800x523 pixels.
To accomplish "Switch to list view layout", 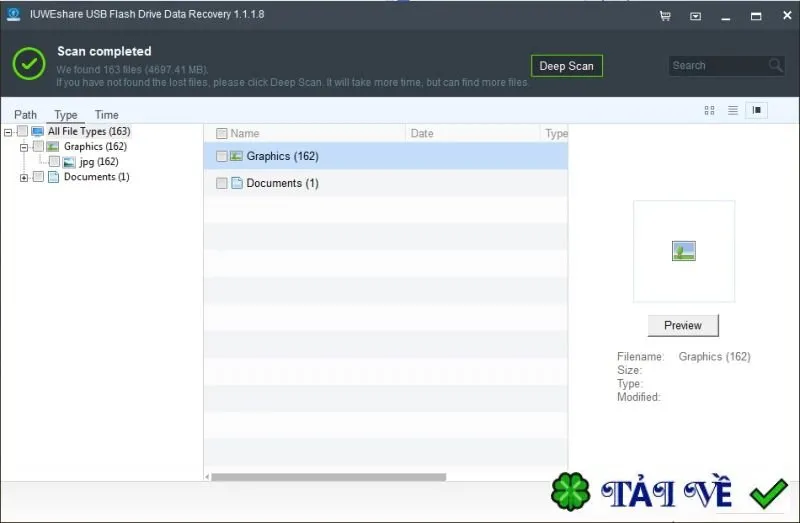I will [x=733, y=110].
